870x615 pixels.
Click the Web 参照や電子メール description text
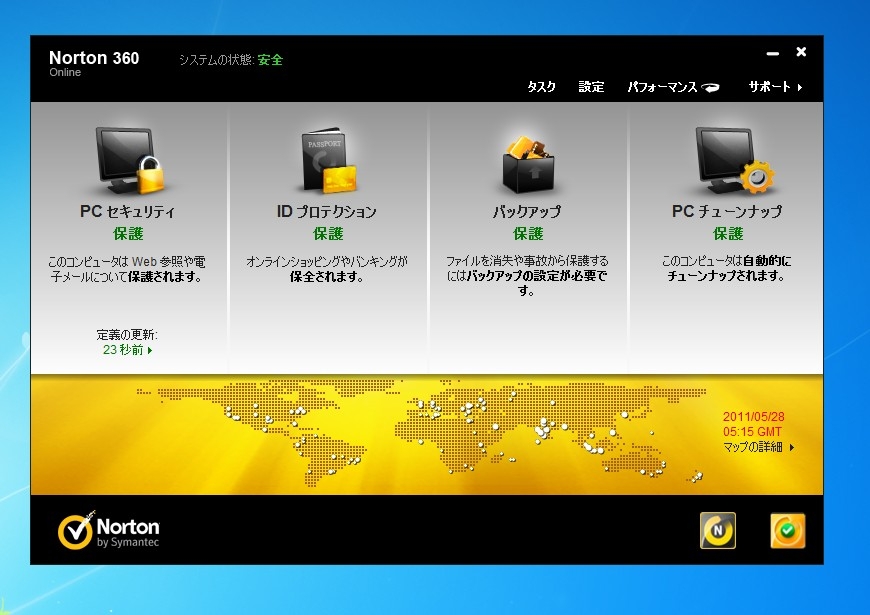[x=127, y=269]
